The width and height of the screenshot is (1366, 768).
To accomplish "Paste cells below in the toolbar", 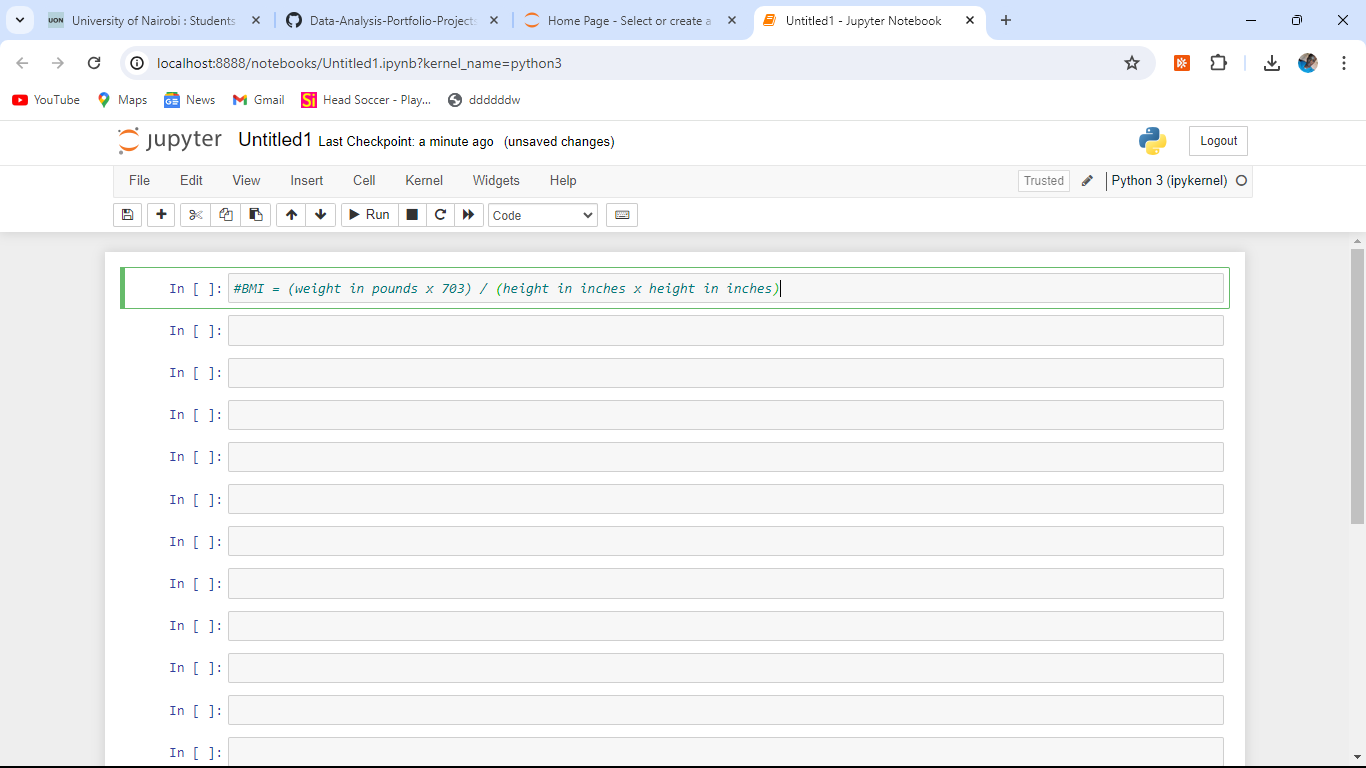I will point(256,215).
